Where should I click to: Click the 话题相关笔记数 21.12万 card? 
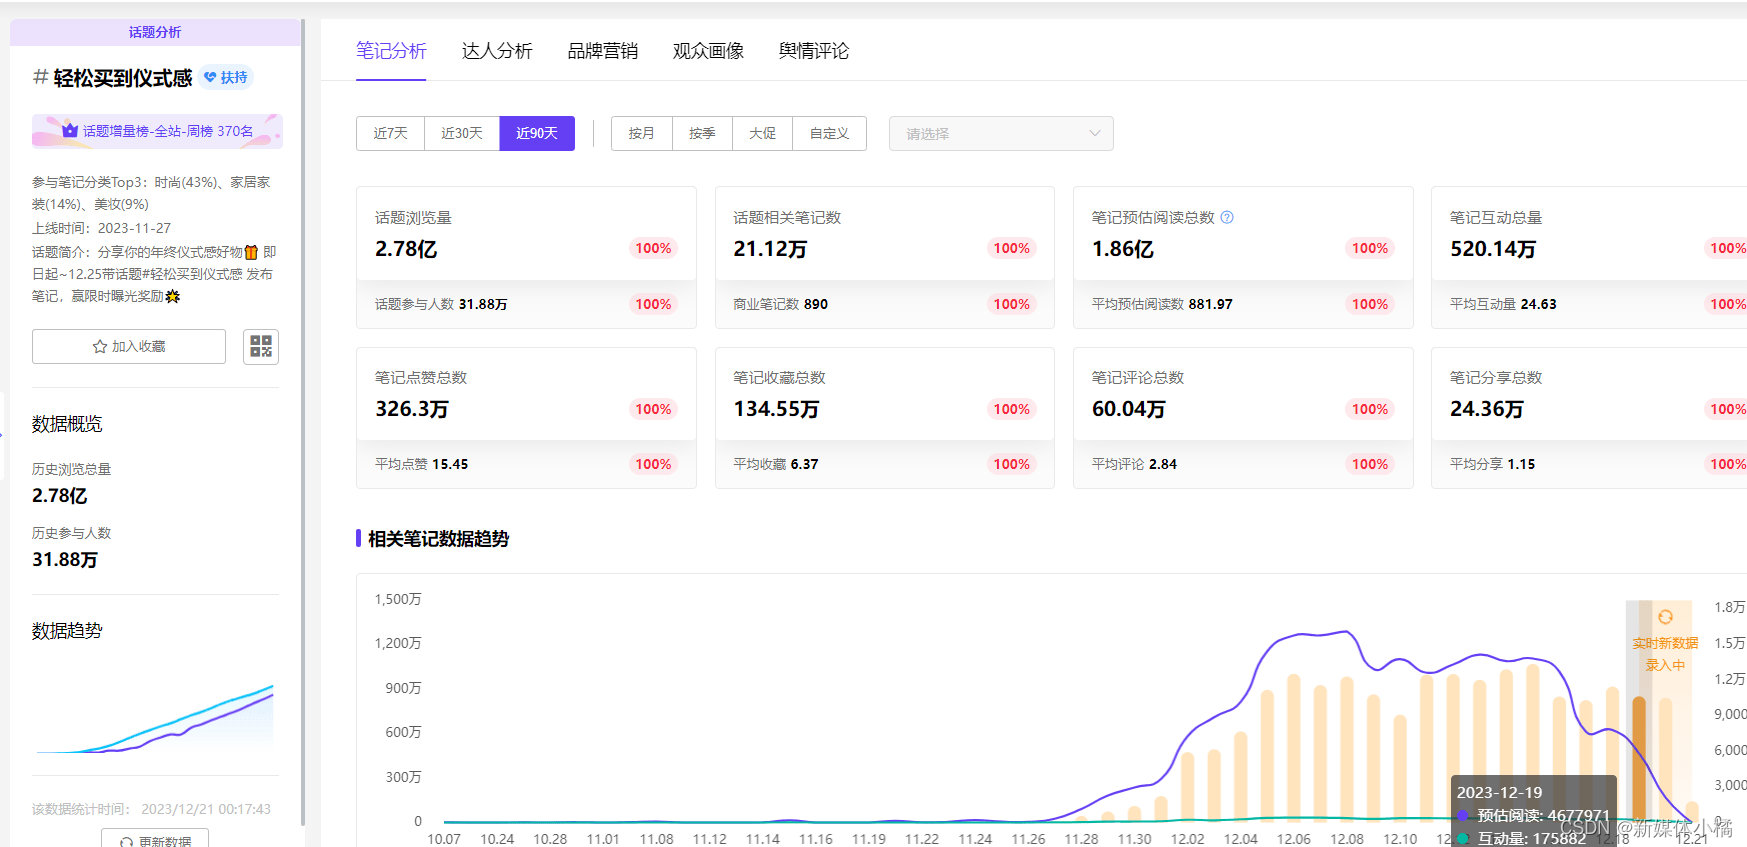point(885,234)
